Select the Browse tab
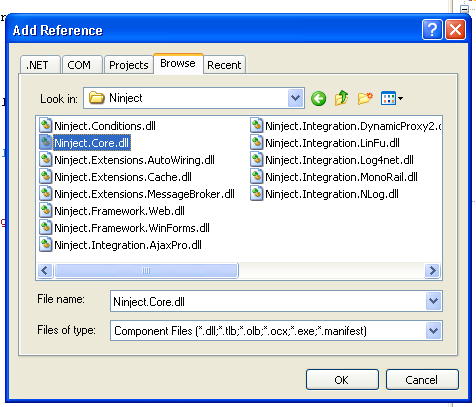 pyautogui.click(x=178, y=63)
